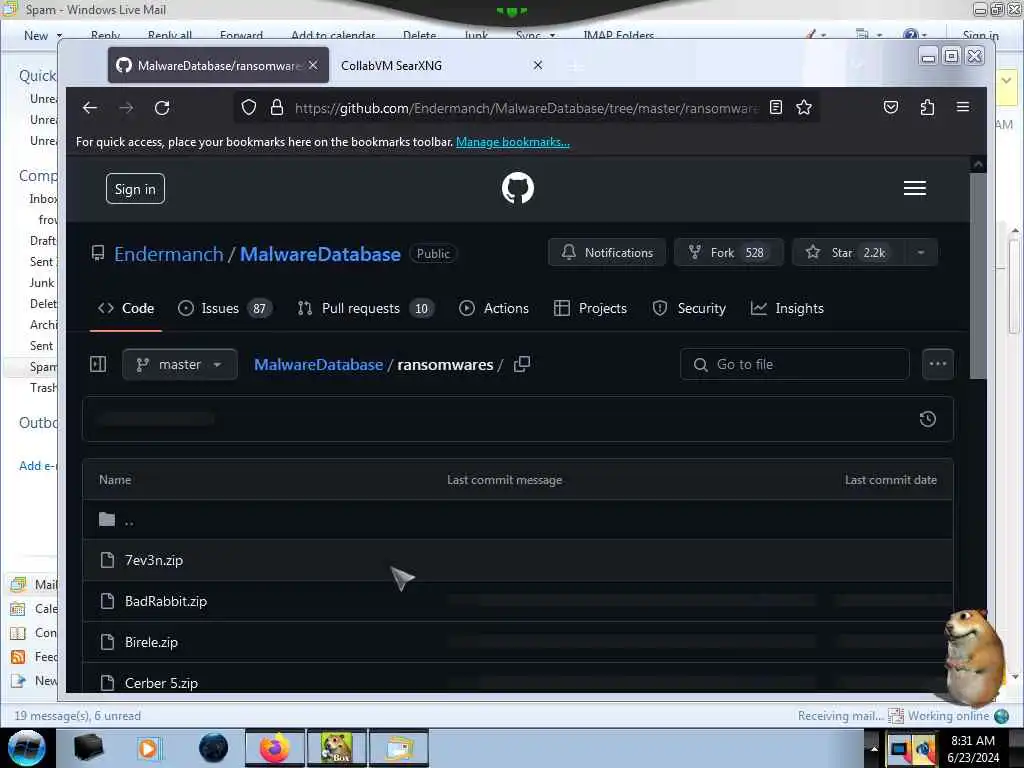This screenshot has width=1024, height=768.
Task: Close the CollabVM SearXNG tab
Action: click(x=537, y=65)
